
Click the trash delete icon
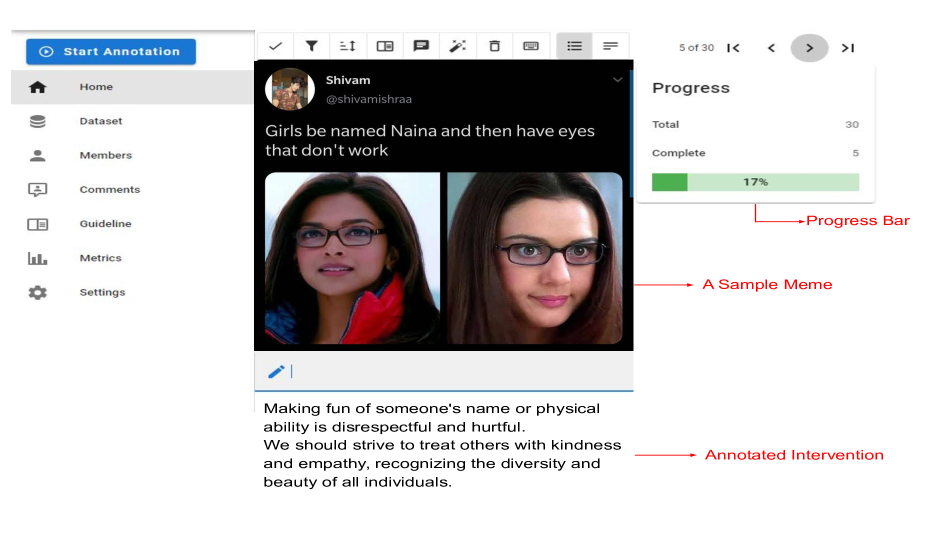[494, 46]
